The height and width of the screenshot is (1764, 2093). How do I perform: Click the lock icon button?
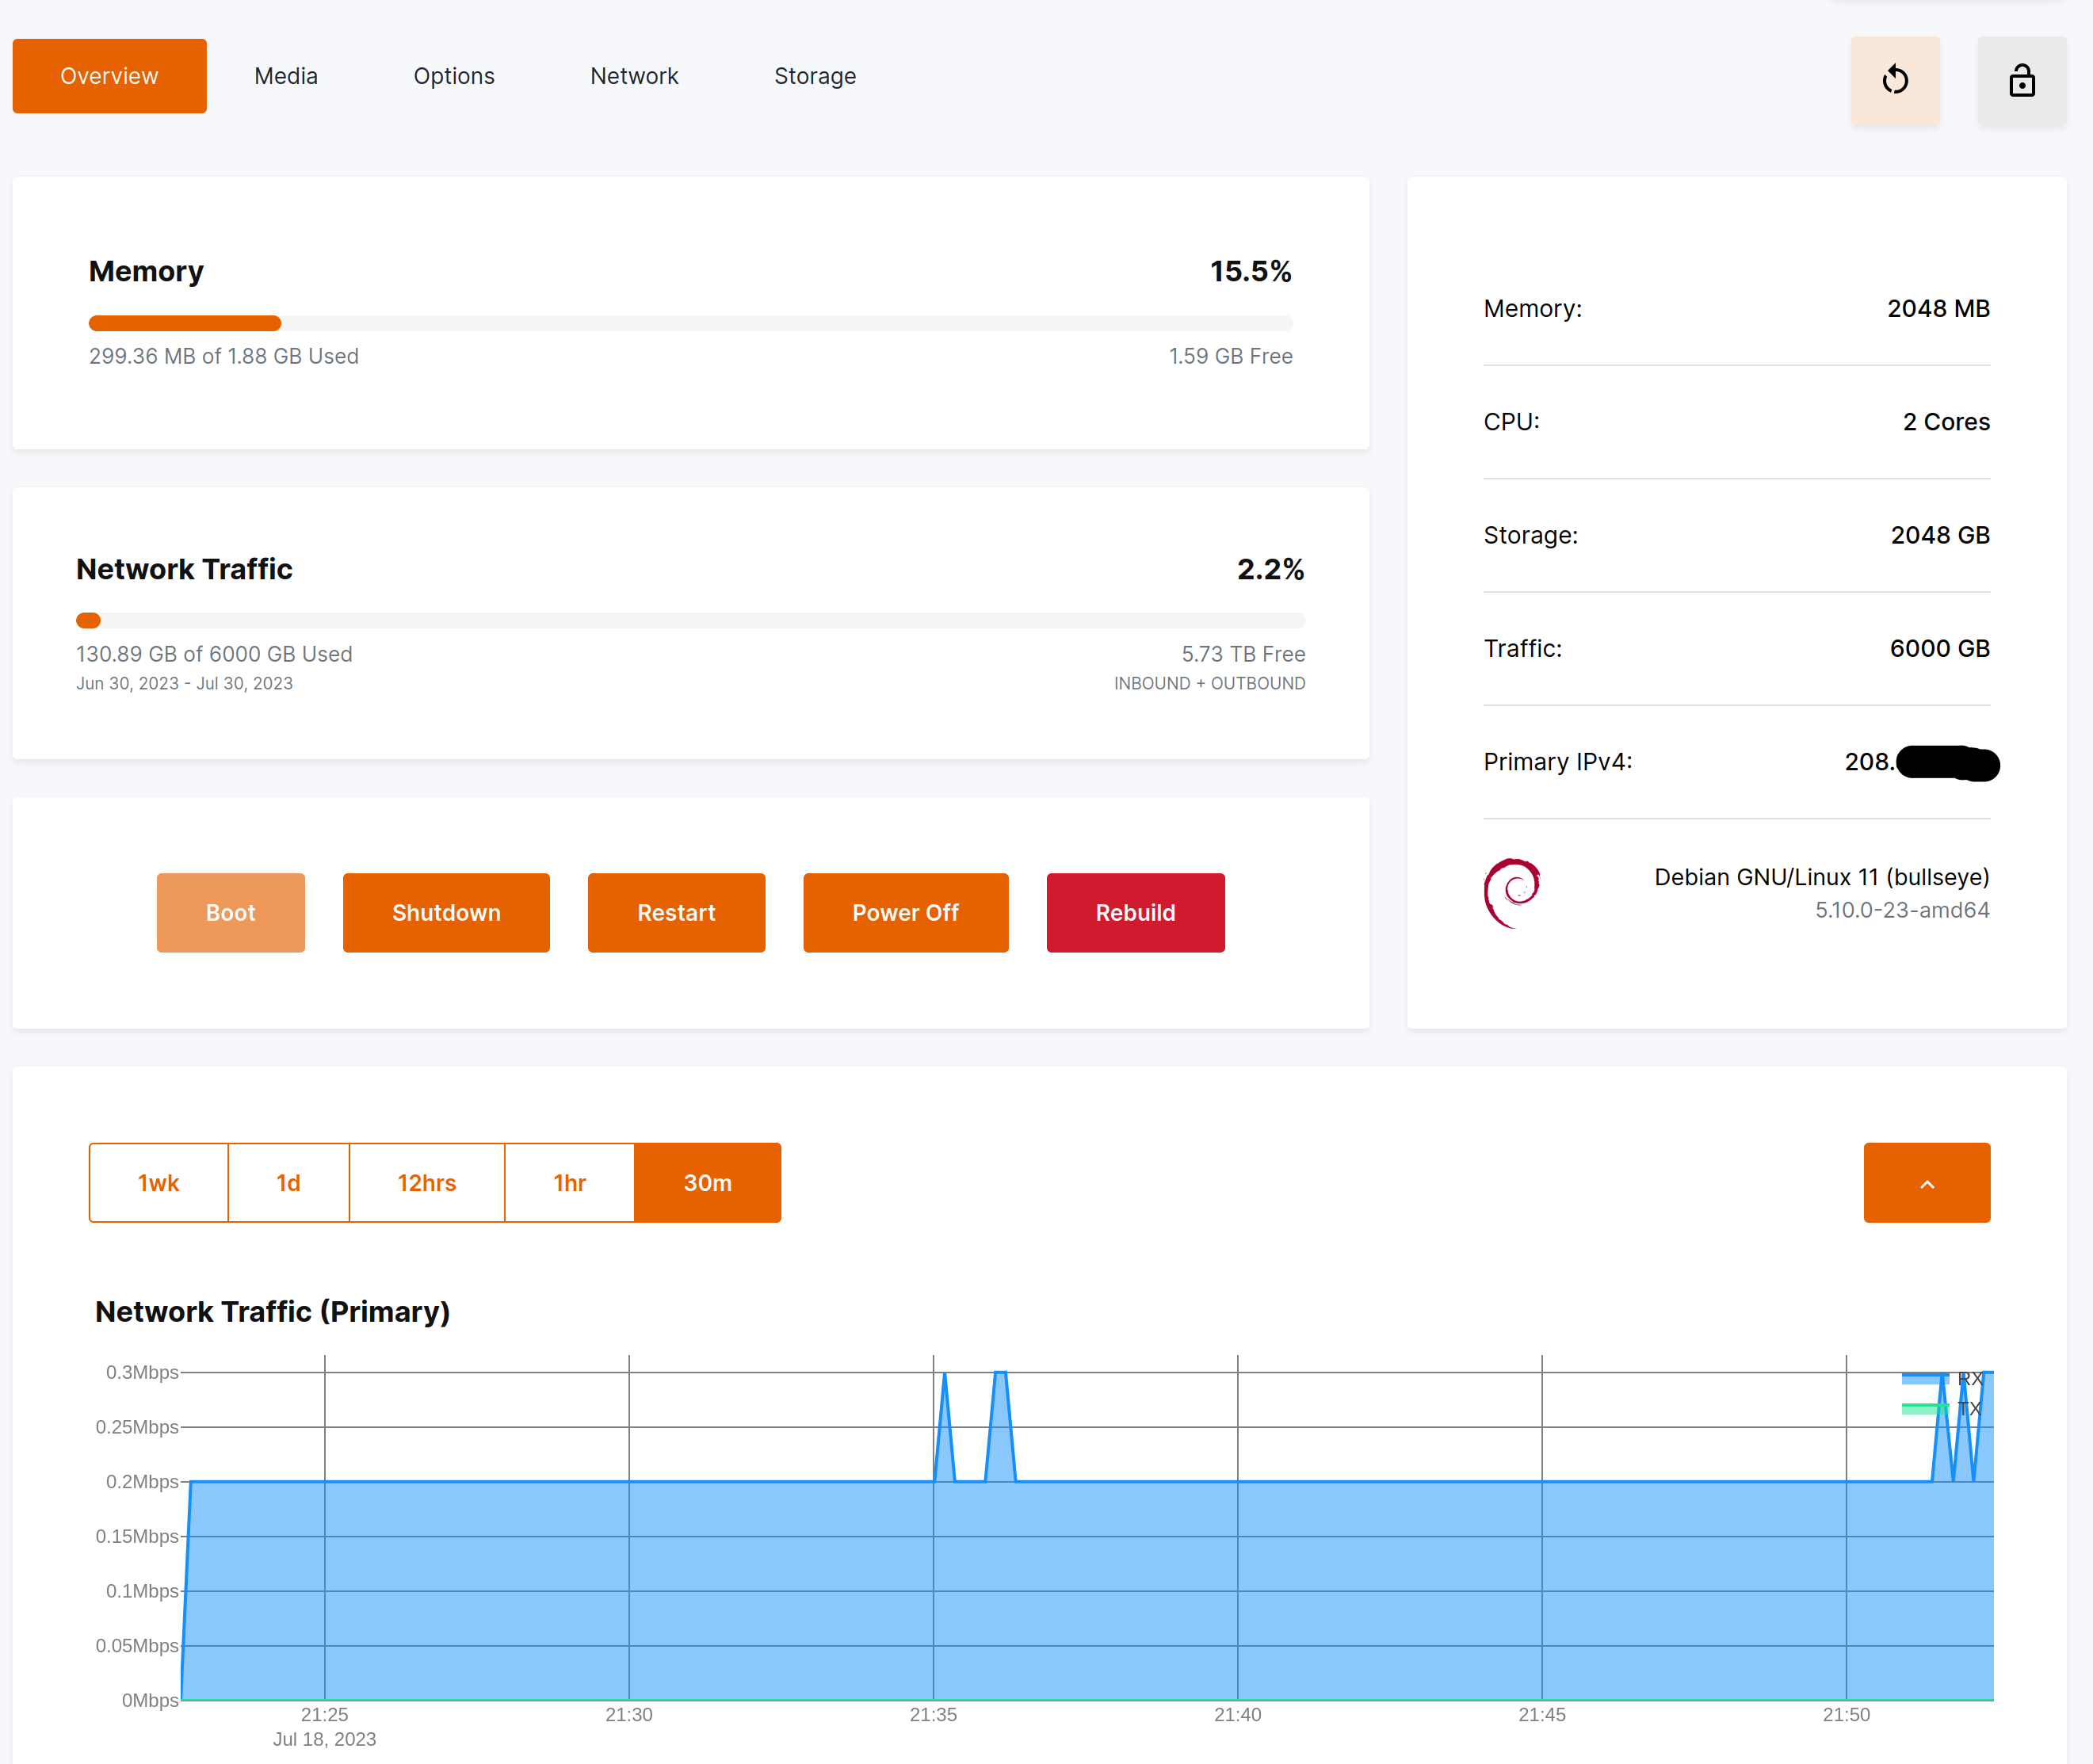(2021, 80)
